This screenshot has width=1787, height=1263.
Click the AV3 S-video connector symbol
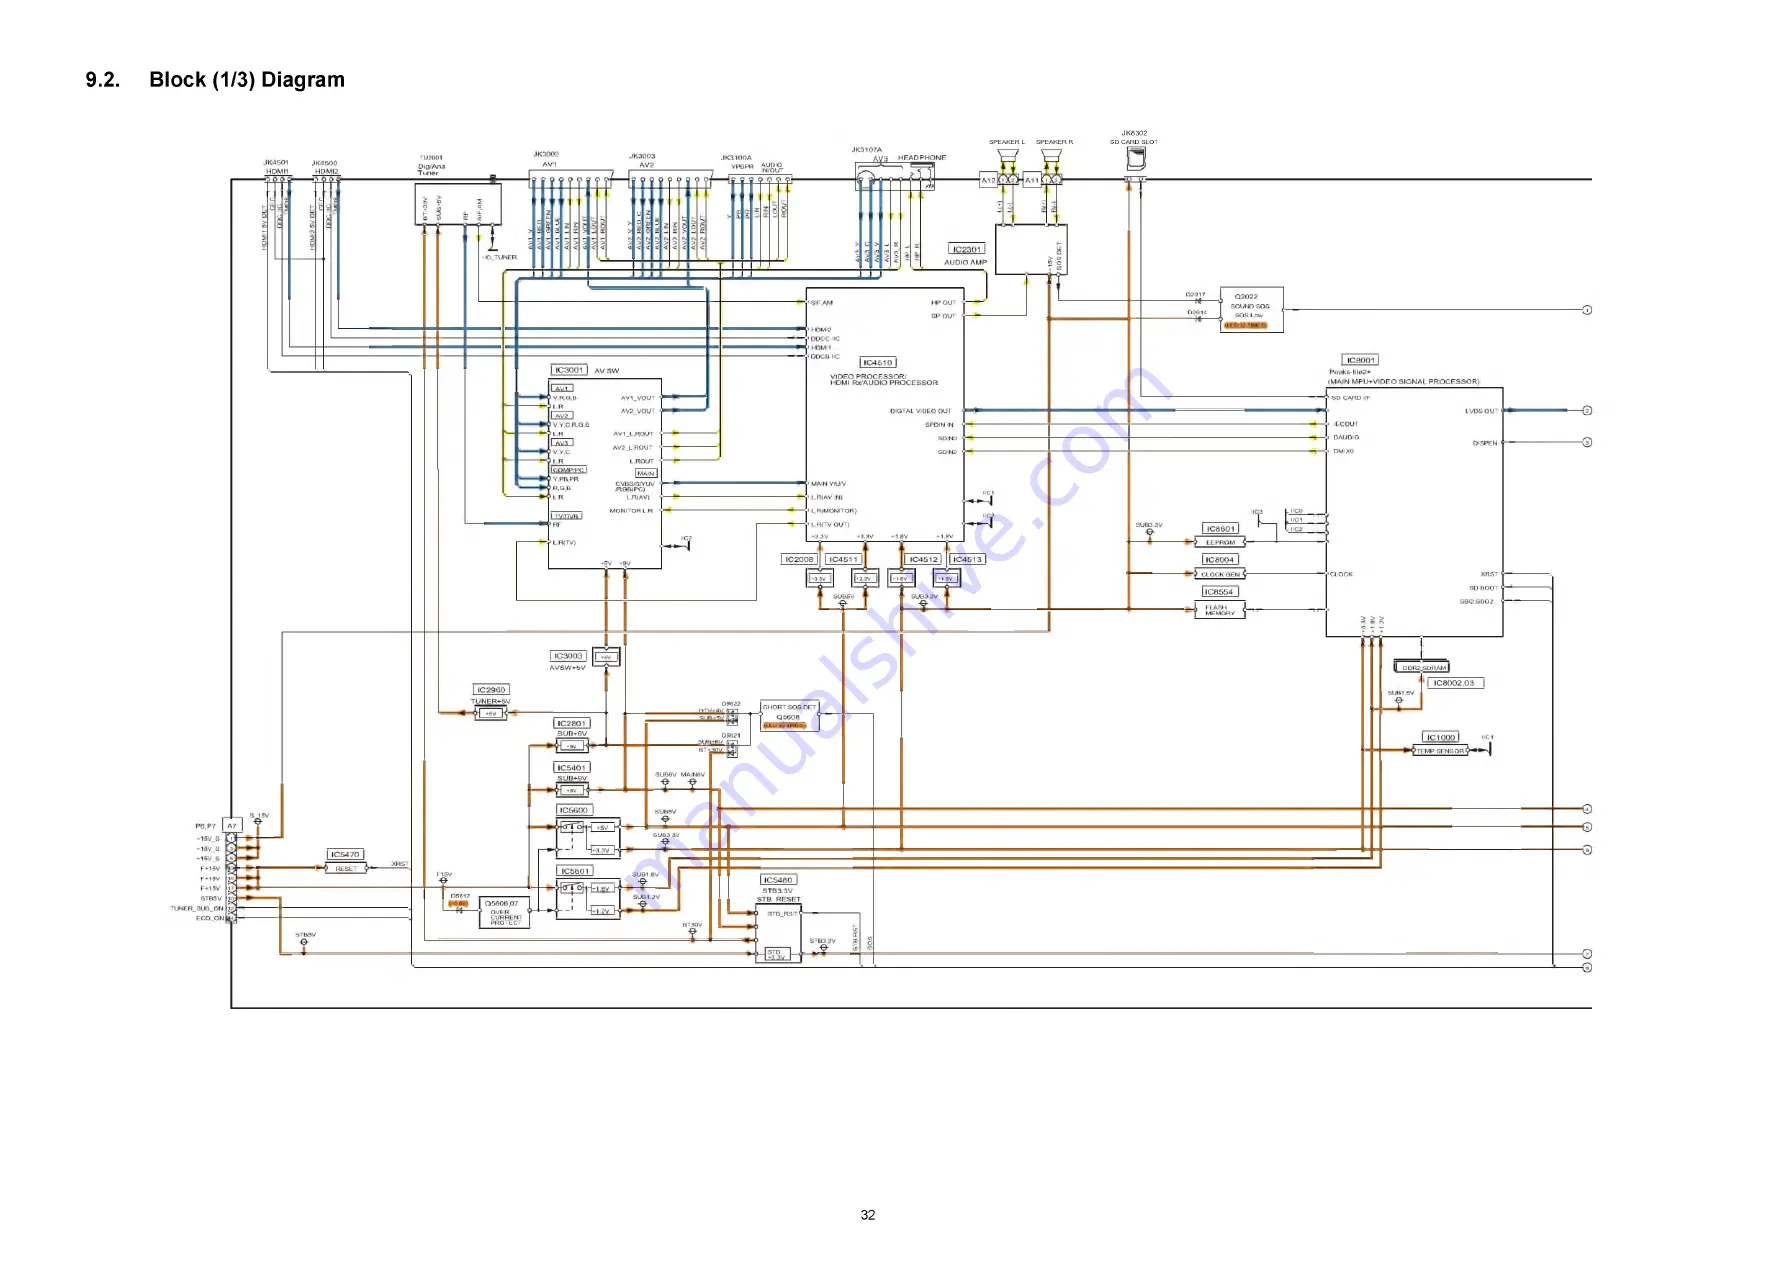(x=866, y=180)
